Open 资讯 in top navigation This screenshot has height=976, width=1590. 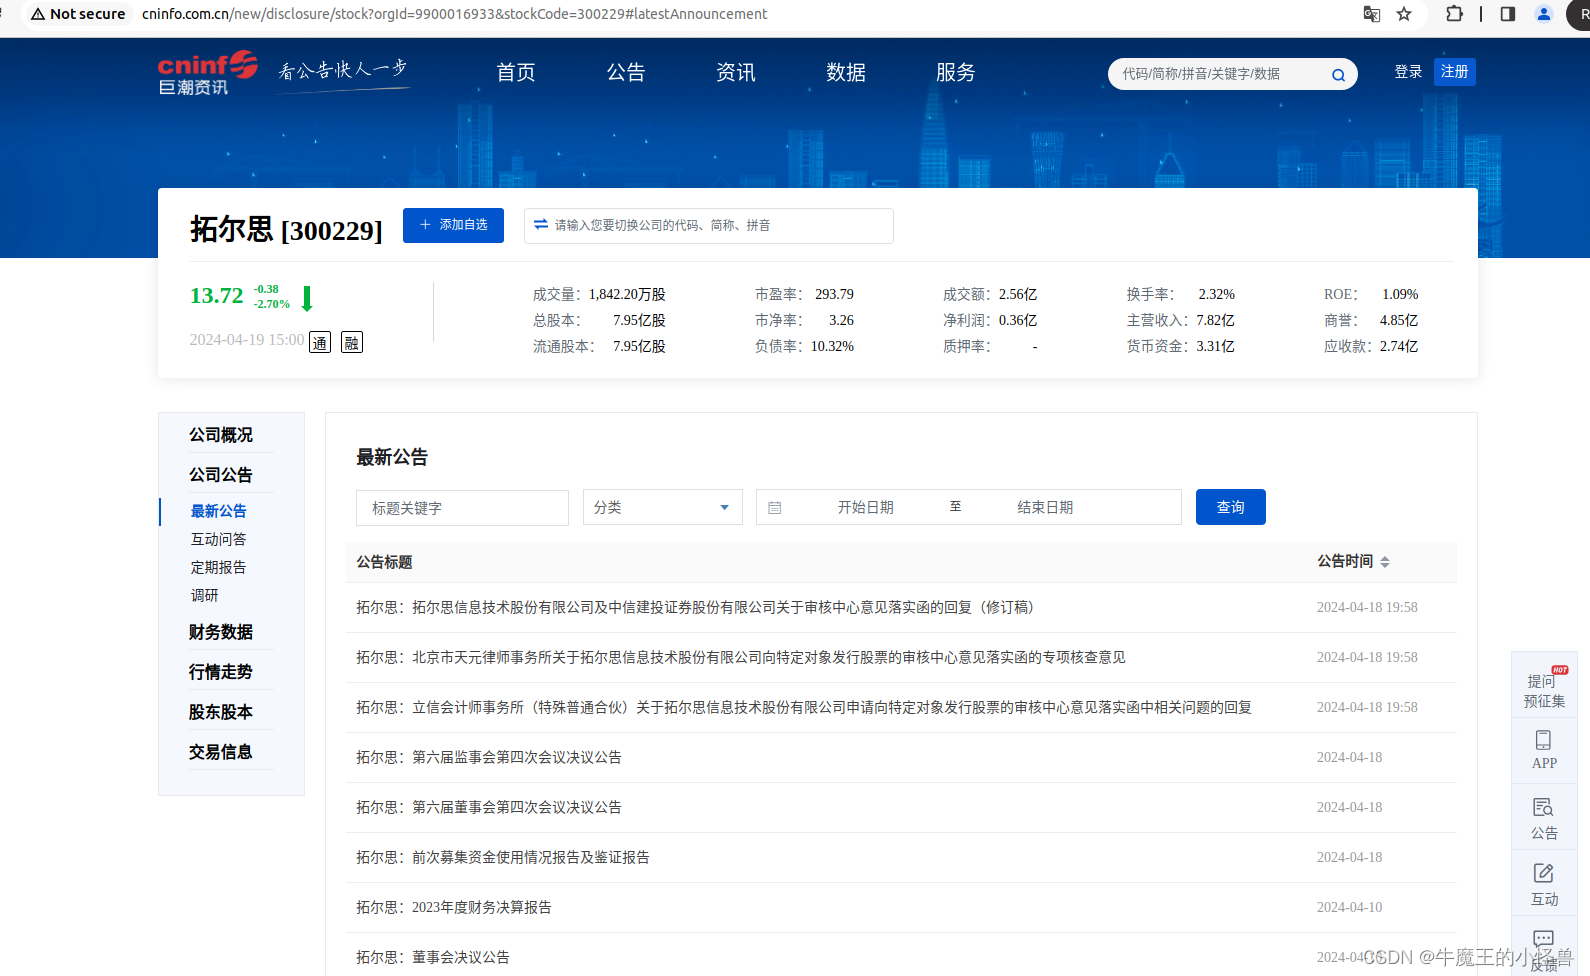[x=736, y=72]
